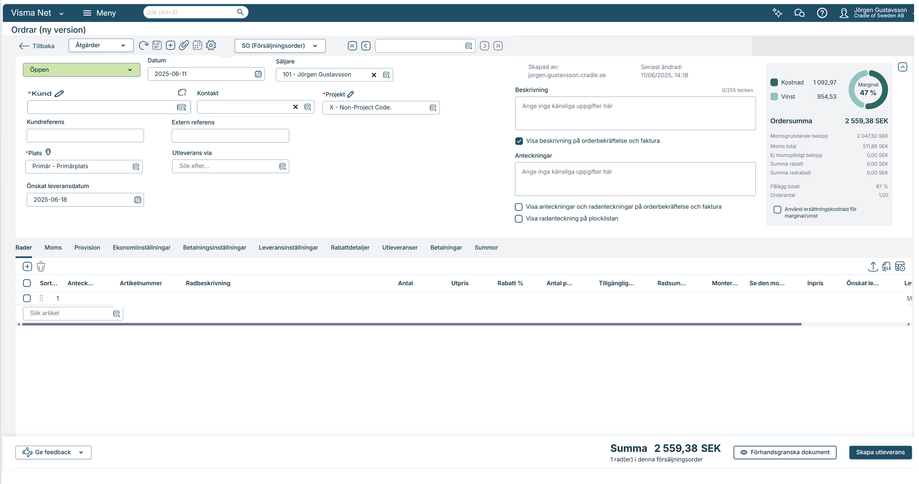Switch to the Moms tab
The width and height of the screenshot is (919, 484).
(x=53, y=248)
